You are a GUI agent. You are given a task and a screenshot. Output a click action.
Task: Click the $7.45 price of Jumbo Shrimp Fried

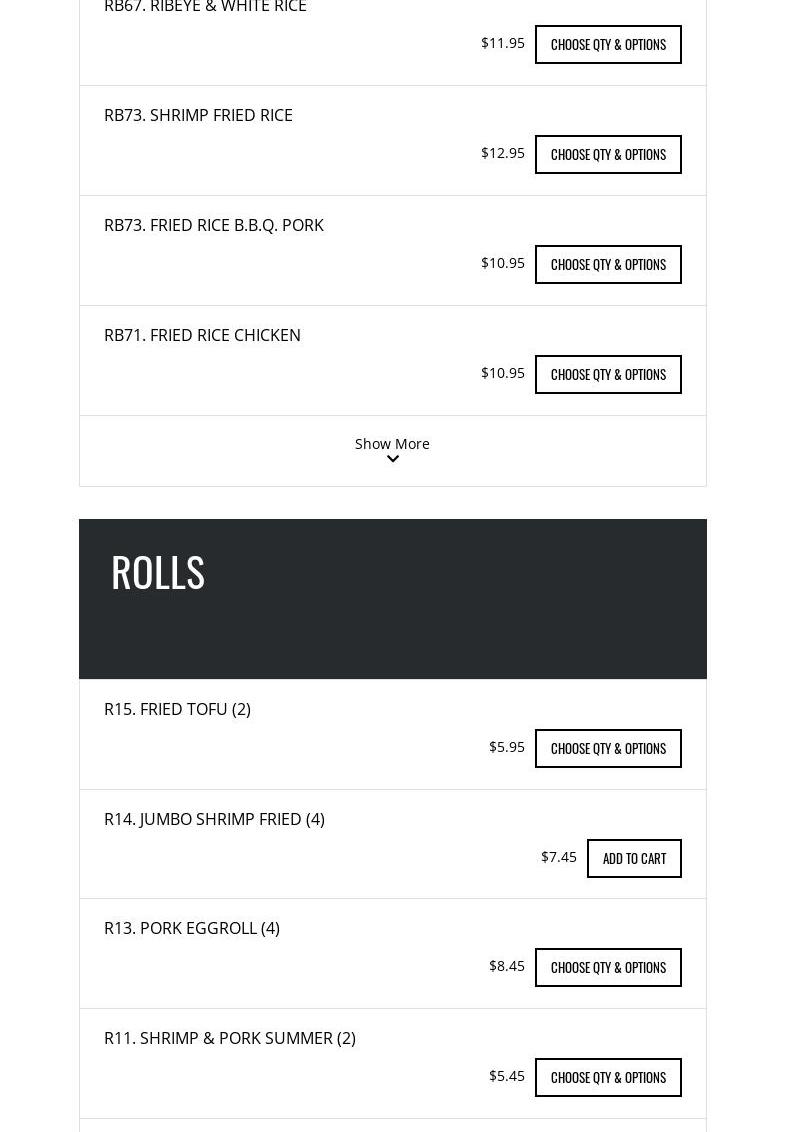coord(559,856)
